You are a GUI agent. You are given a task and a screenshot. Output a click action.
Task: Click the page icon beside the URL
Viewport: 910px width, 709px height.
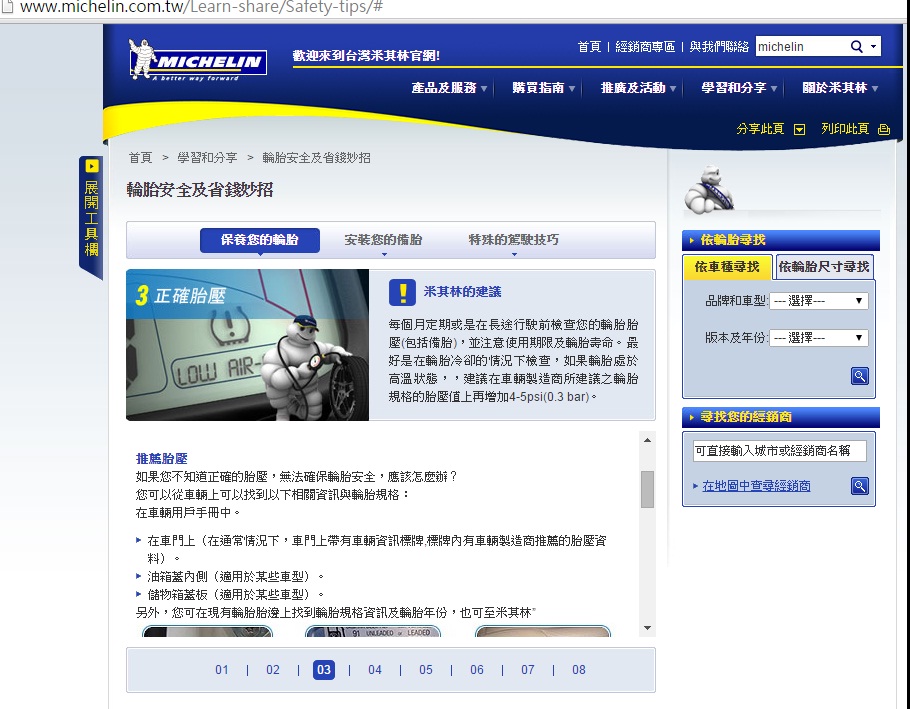[x=7, y=7]
